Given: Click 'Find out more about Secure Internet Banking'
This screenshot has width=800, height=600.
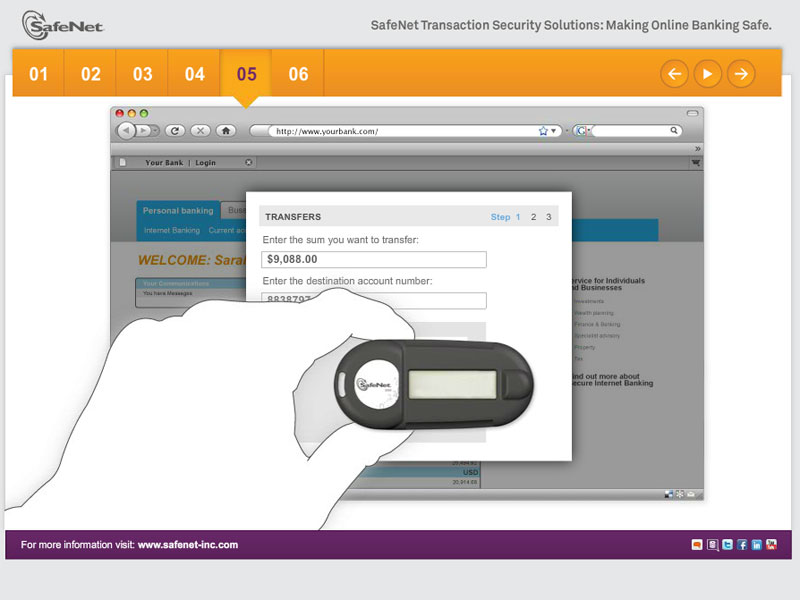Looking at the screenshot, I should [x=612, y=380].
